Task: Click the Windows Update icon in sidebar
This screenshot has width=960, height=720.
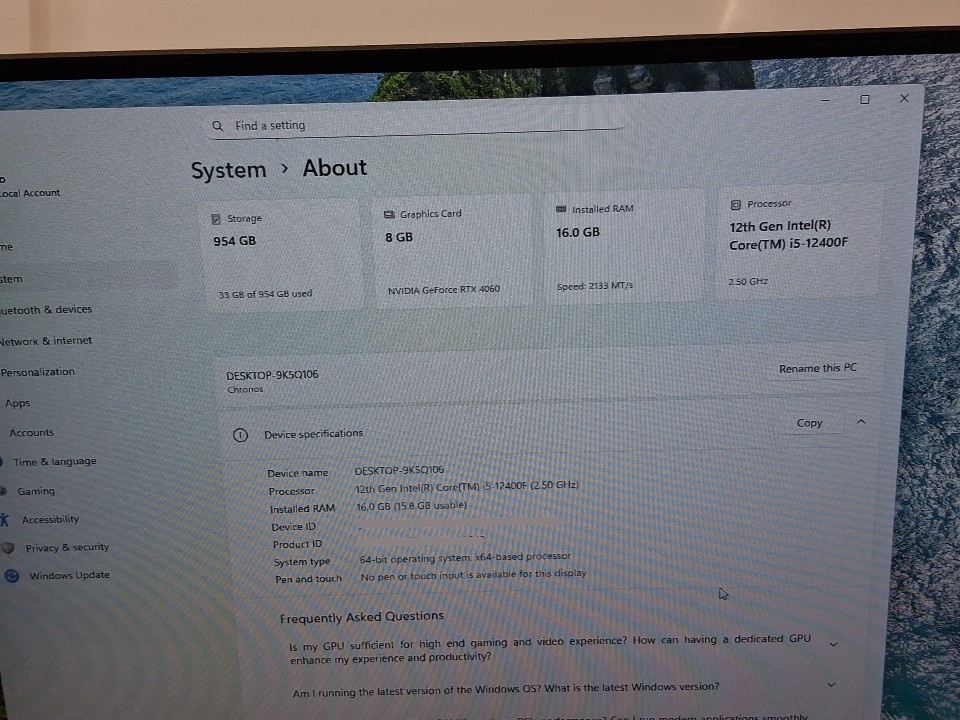Action: (12, 576)
